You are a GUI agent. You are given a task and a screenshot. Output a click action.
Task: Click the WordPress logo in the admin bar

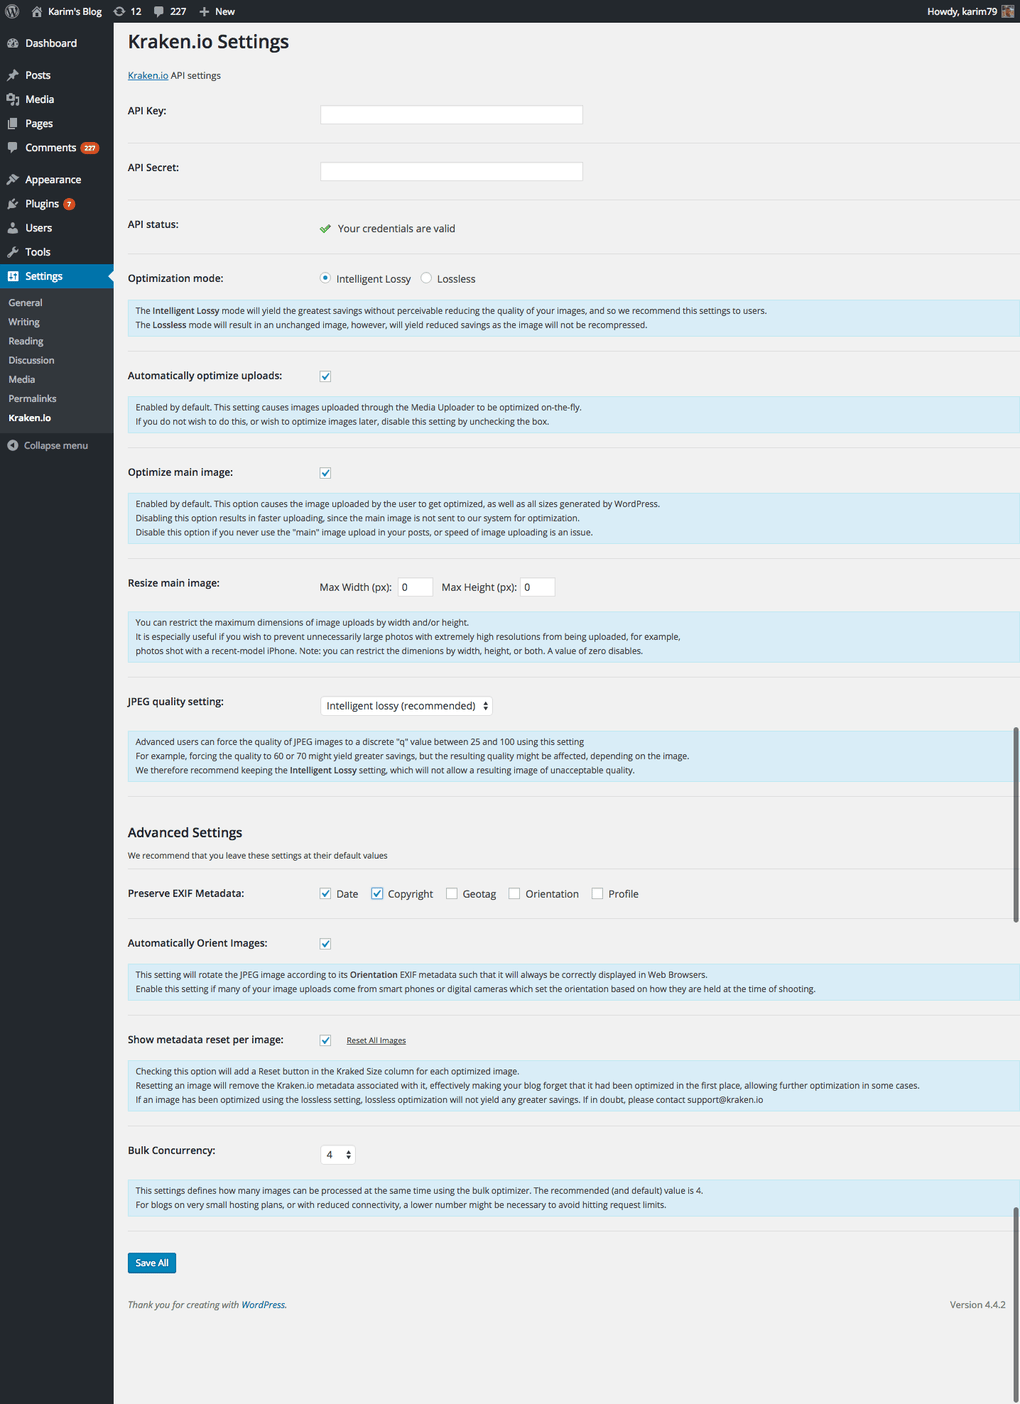pyautogui.click(x=11, y=11)
